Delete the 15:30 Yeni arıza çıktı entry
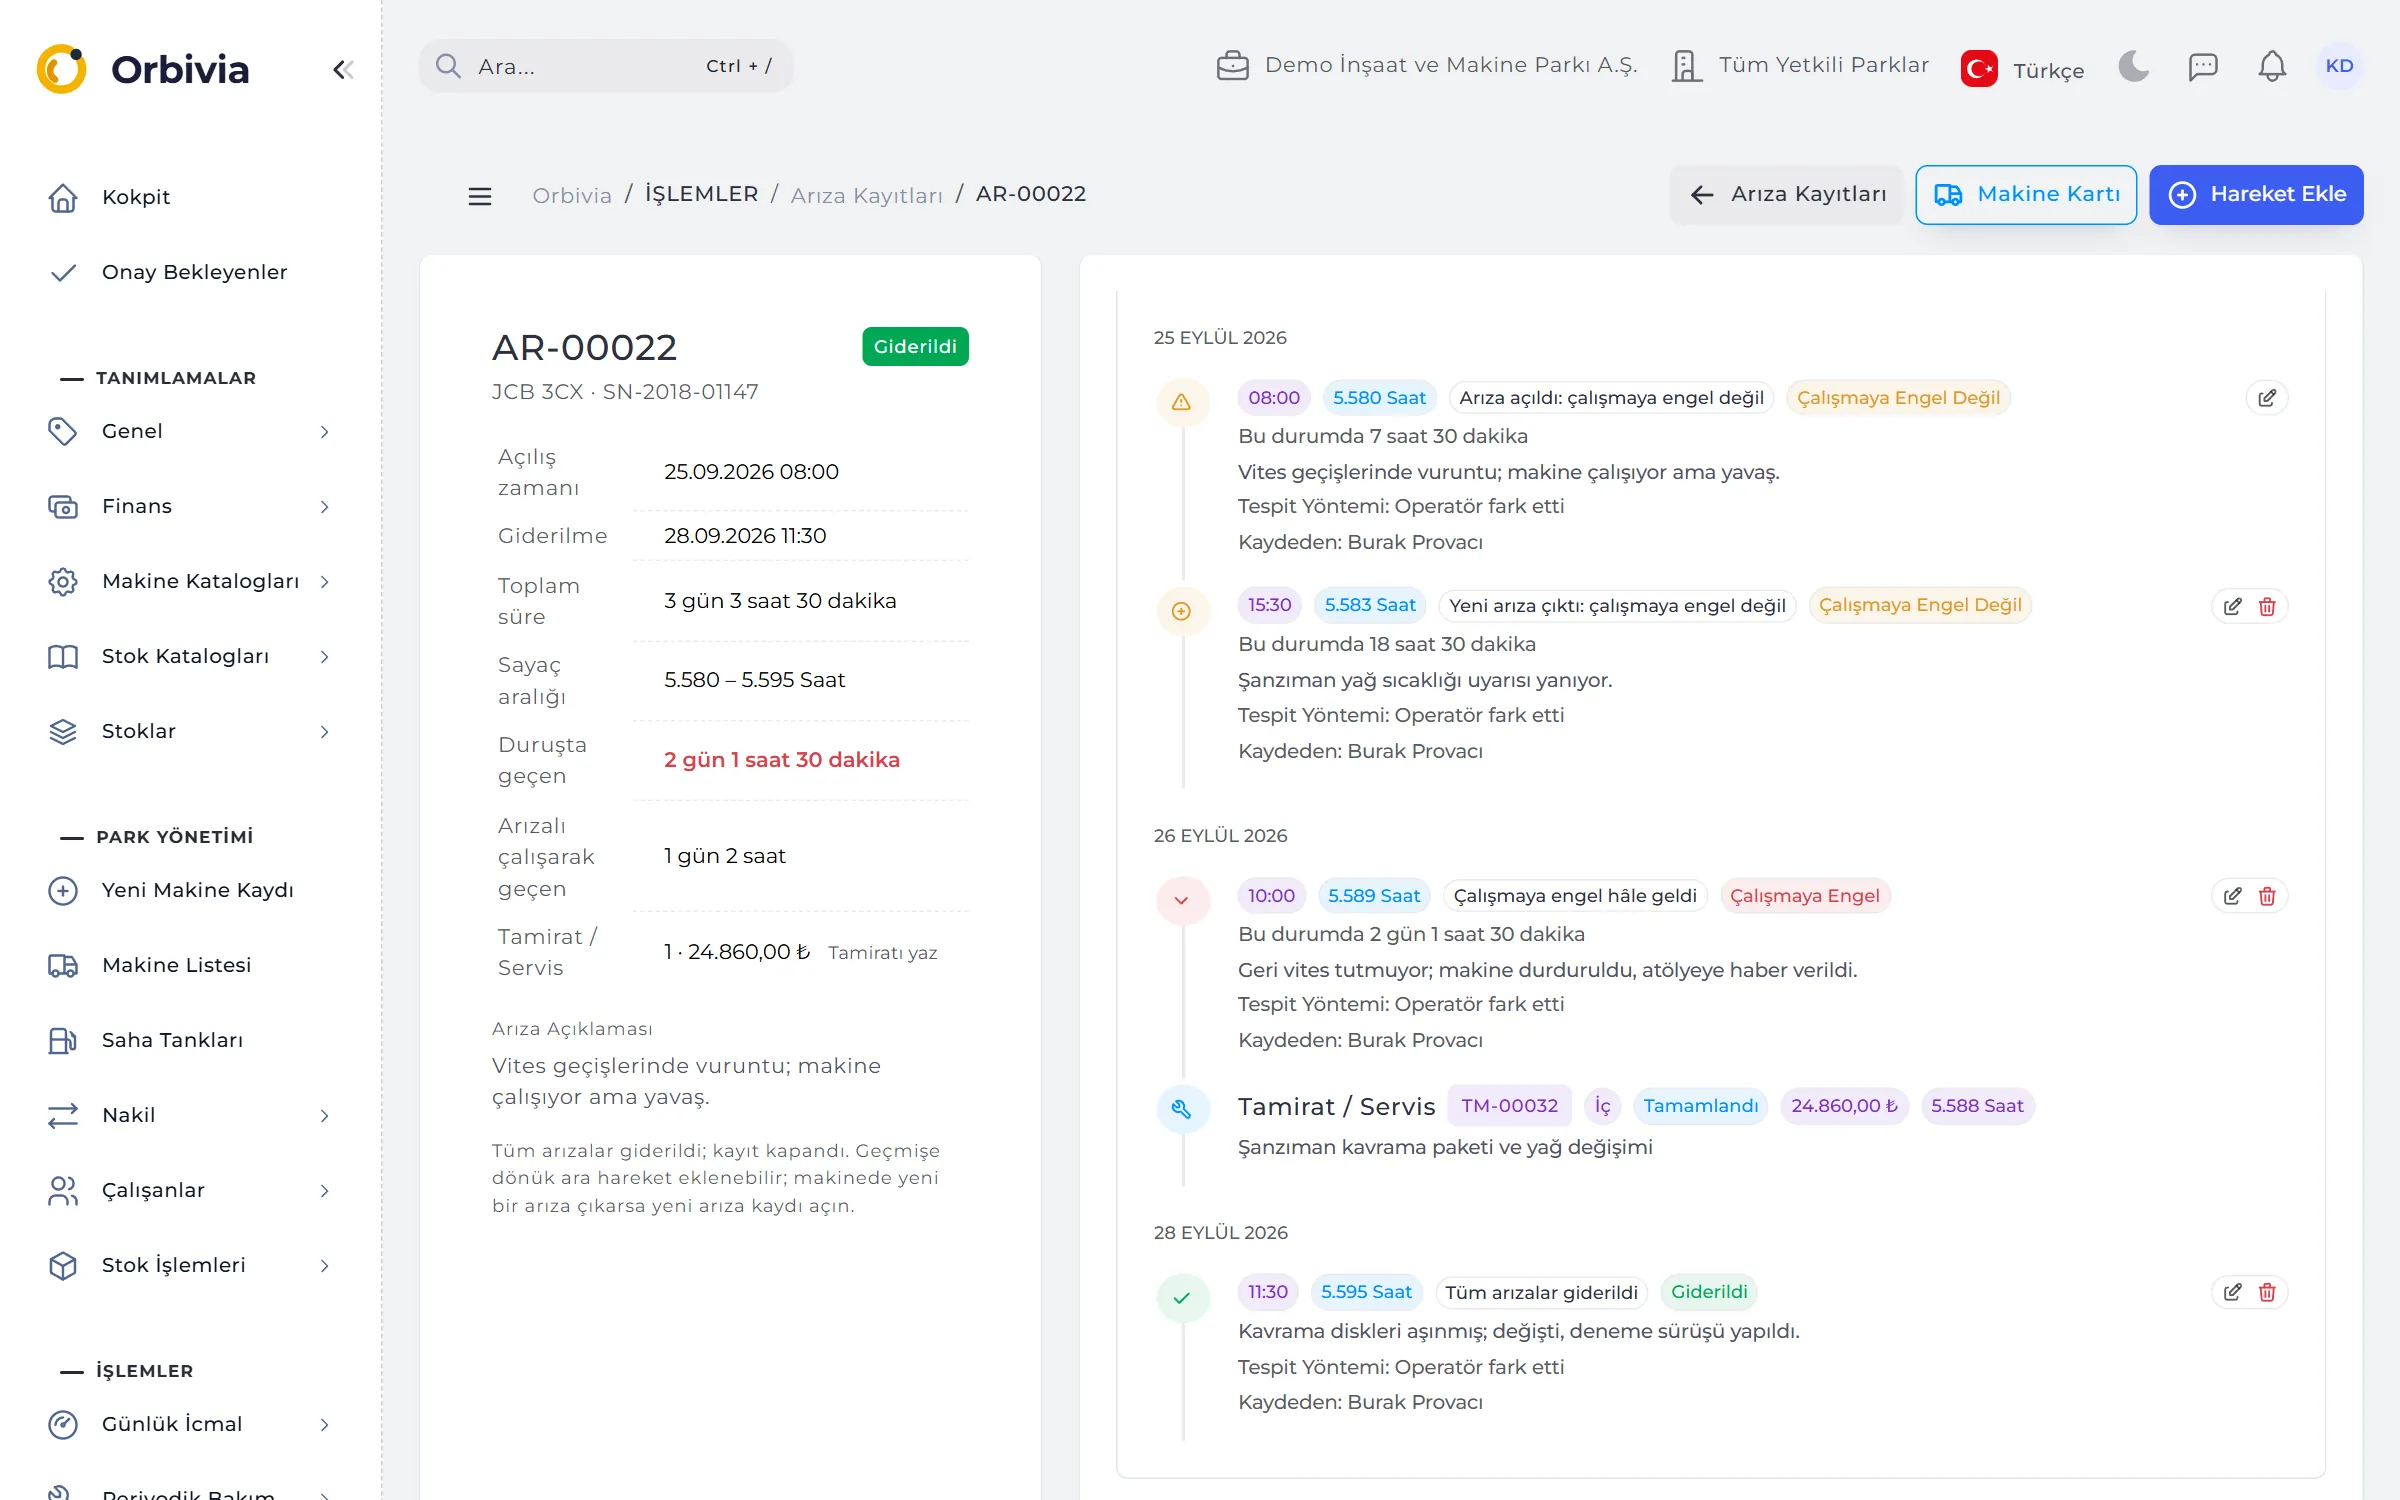2400x1500 pixels. click(2267, 607)
